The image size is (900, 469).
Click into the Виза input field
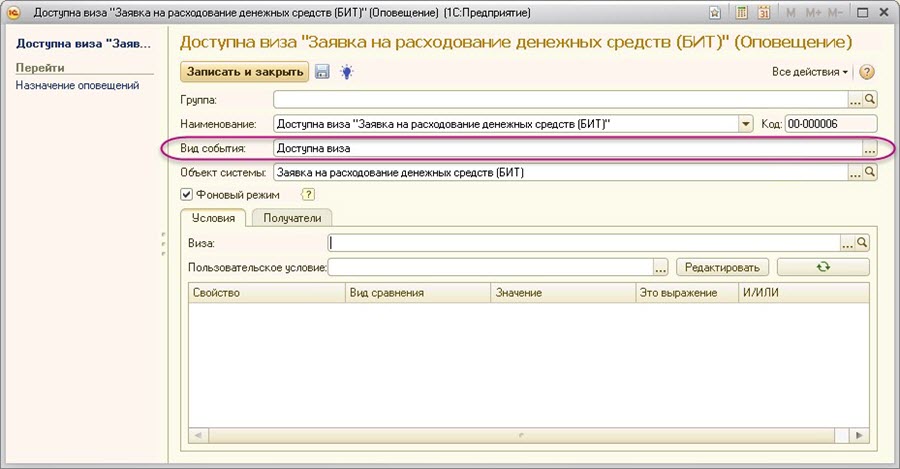(x=585, y=242)
